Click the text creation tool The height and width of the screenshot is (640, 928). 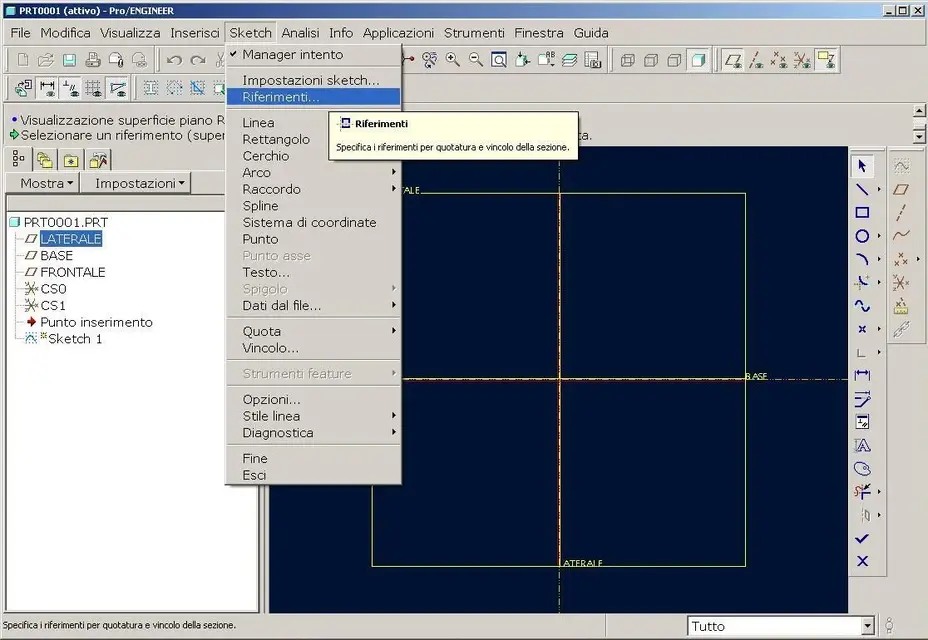pos(861,445)
